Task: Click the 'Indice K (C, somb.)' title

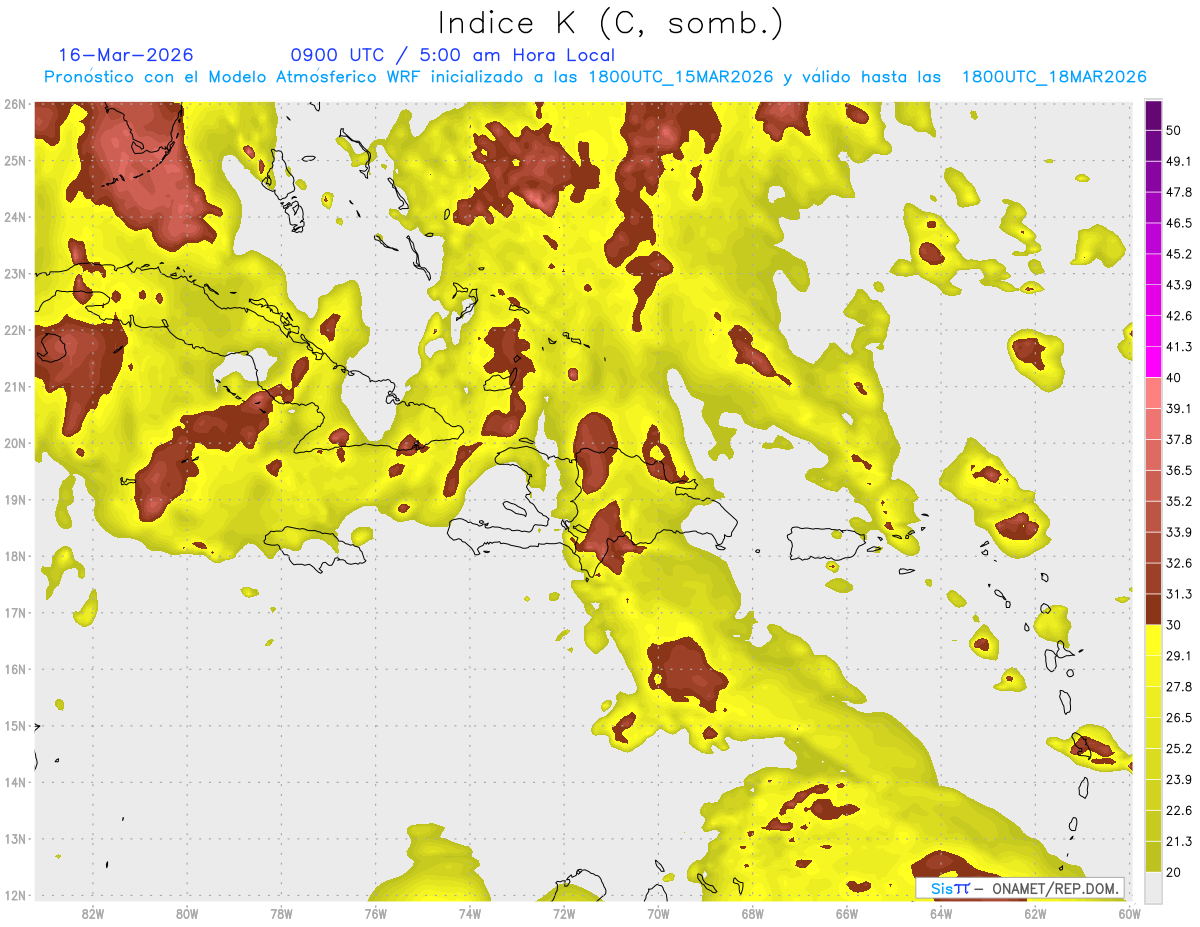Action: (610, 24)
